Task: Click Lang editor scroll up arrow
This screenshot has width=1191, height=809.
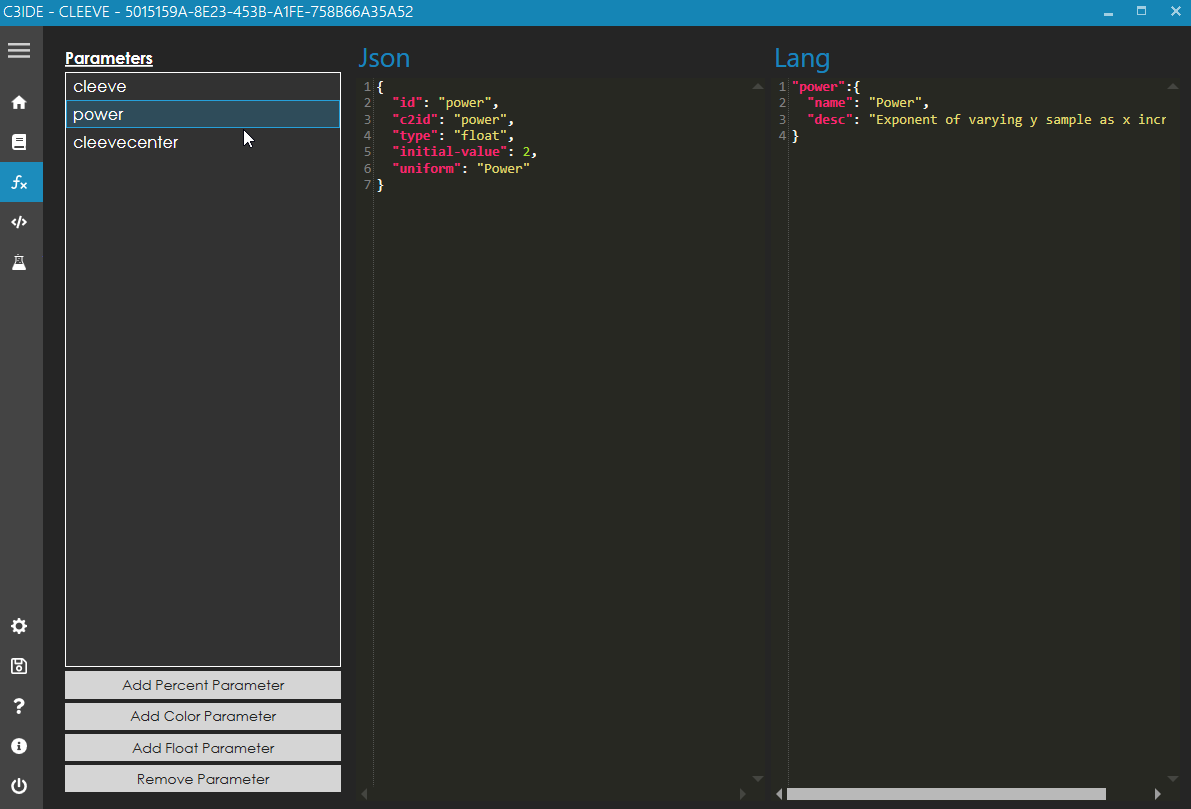Action: [x=1173, y=87]
